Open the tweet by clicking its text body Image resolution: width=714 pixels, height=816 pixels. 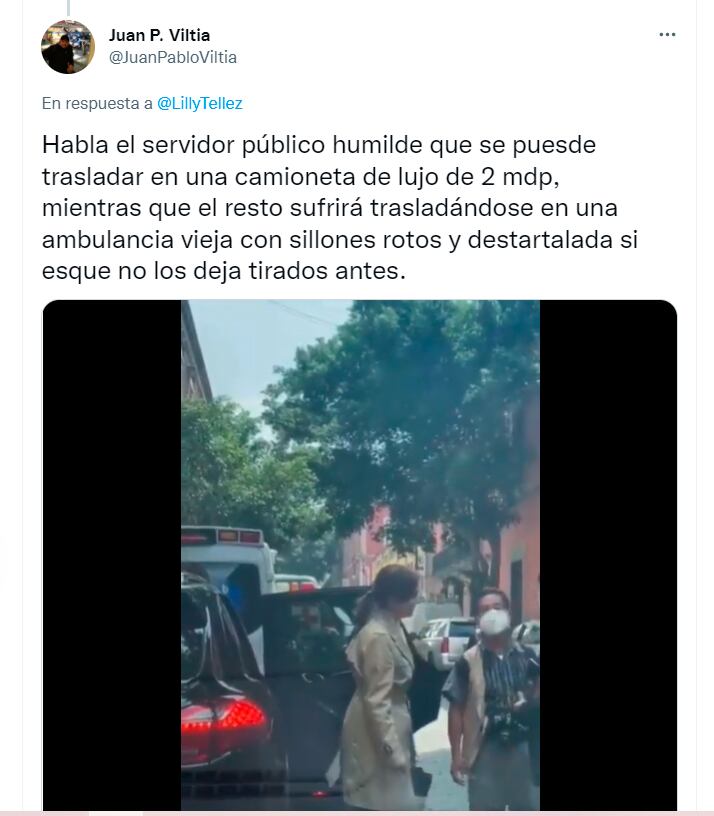coord(340,208)
